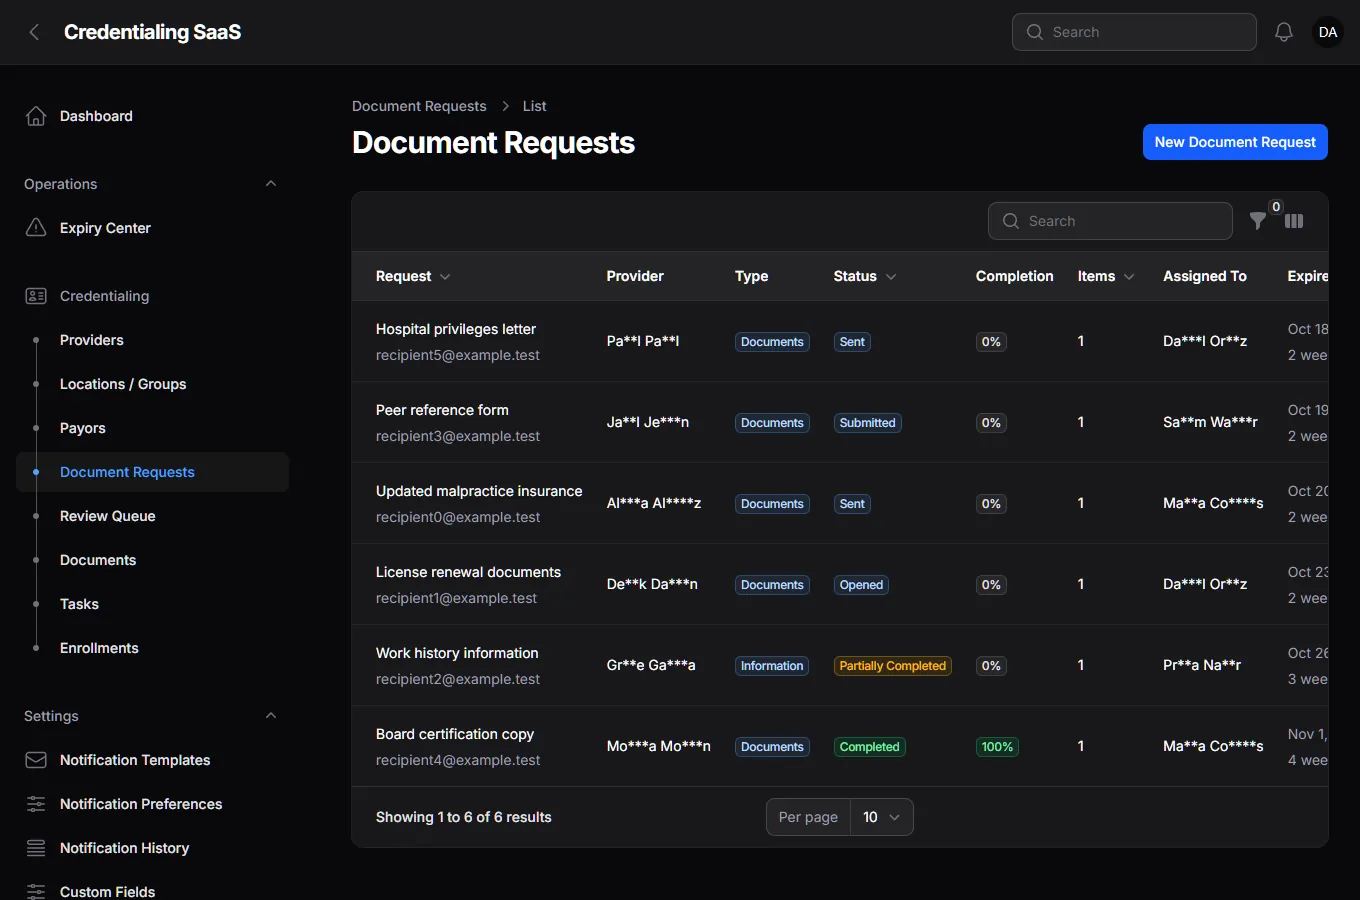Viewport: 1360px width, 900px height.
Task: Go to the Review Queue page
Action: [x=108, y=516]
